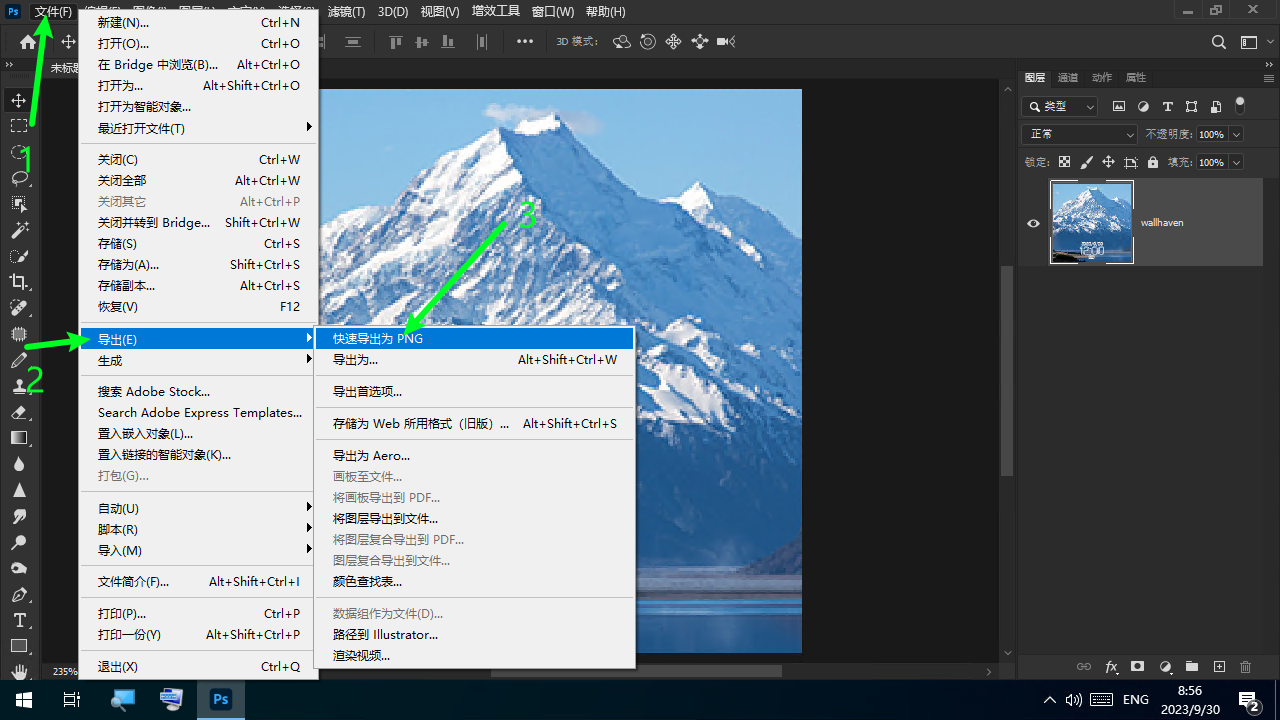
Task: Click the add layer mask icon
Action: [x=1138, y=667]
